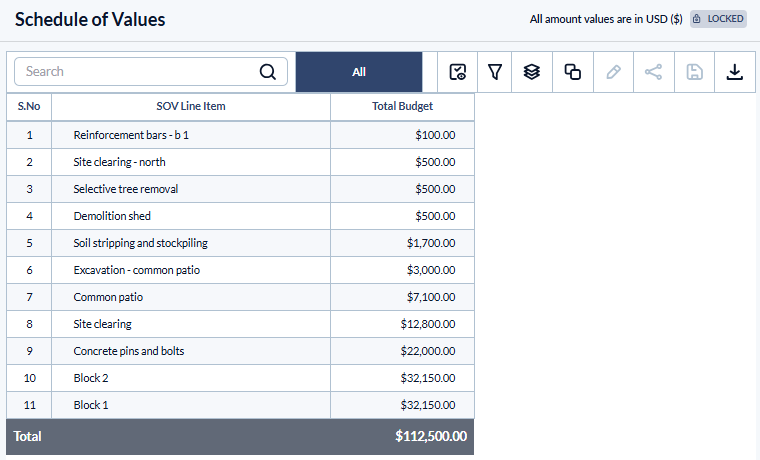Download the schedule of values
Viewport: 760px width, 460px height.
point(735,72)
